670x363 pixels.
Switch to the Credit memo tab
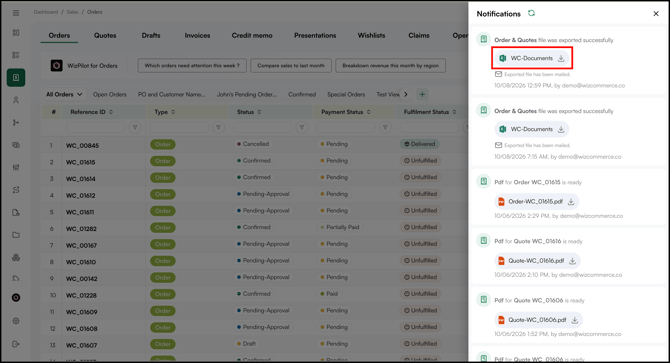coord(252,35)
